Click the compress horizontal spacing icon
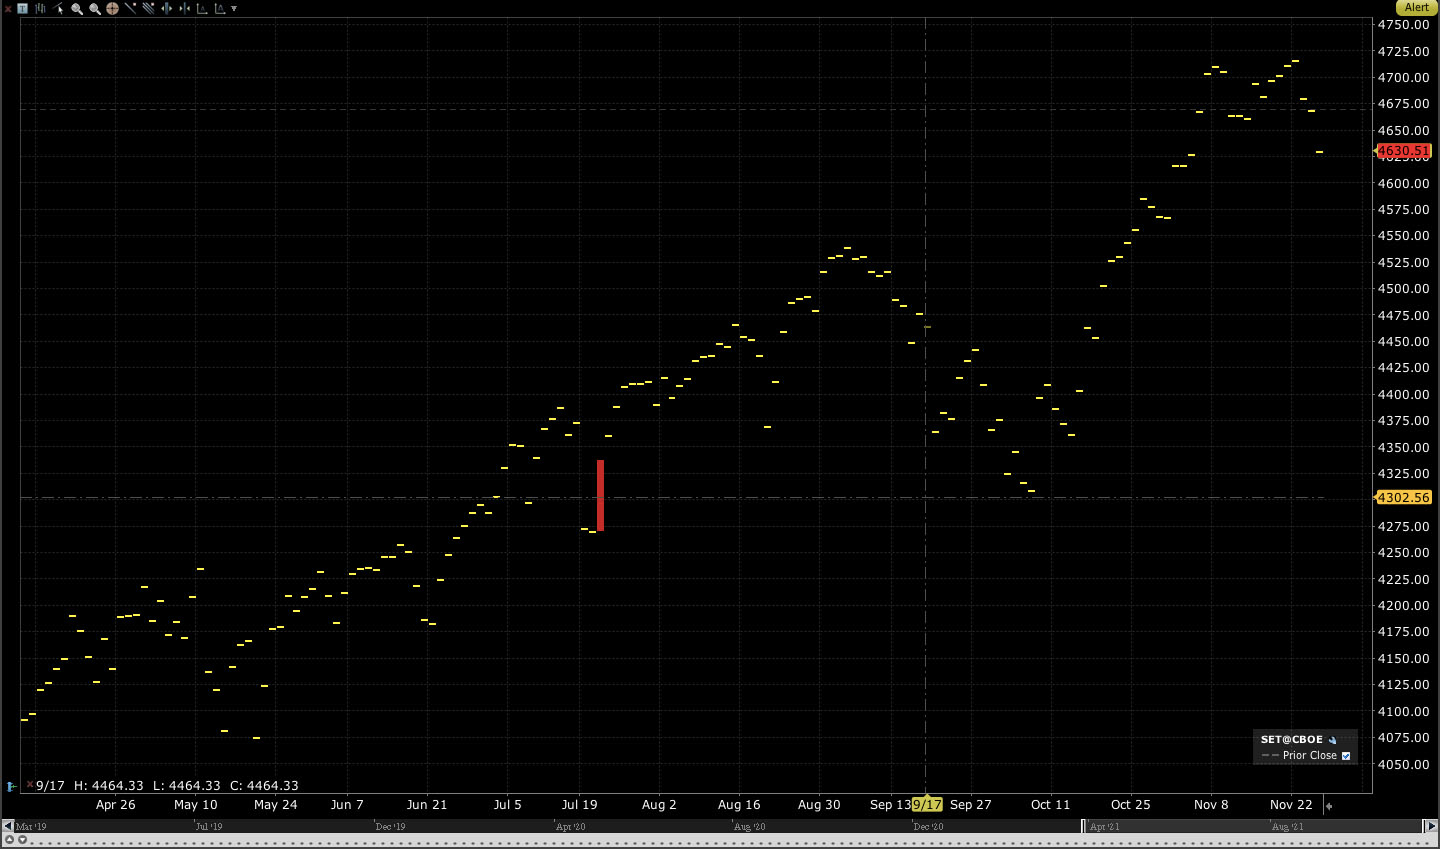1440x849 pixels. [184, 8]
